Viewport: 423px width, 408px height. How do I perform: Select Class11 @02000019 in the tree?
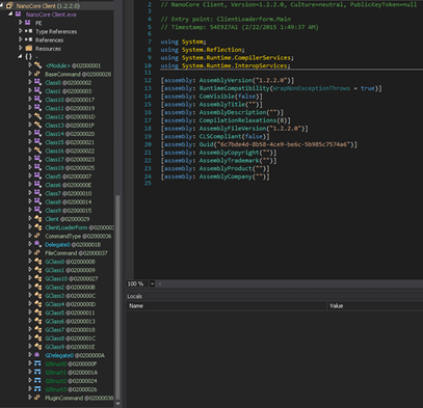[x=70, y=108]
